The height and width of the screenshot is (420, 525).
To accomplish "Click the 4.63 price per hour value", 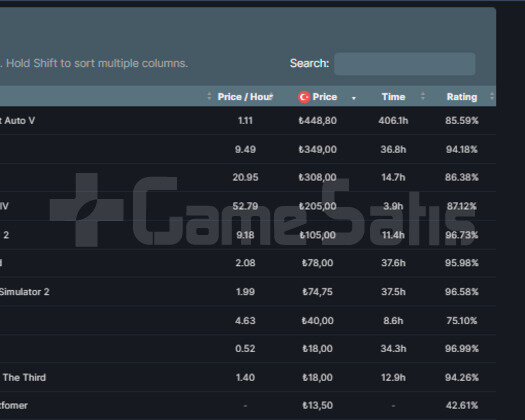I will coord(245,321).
